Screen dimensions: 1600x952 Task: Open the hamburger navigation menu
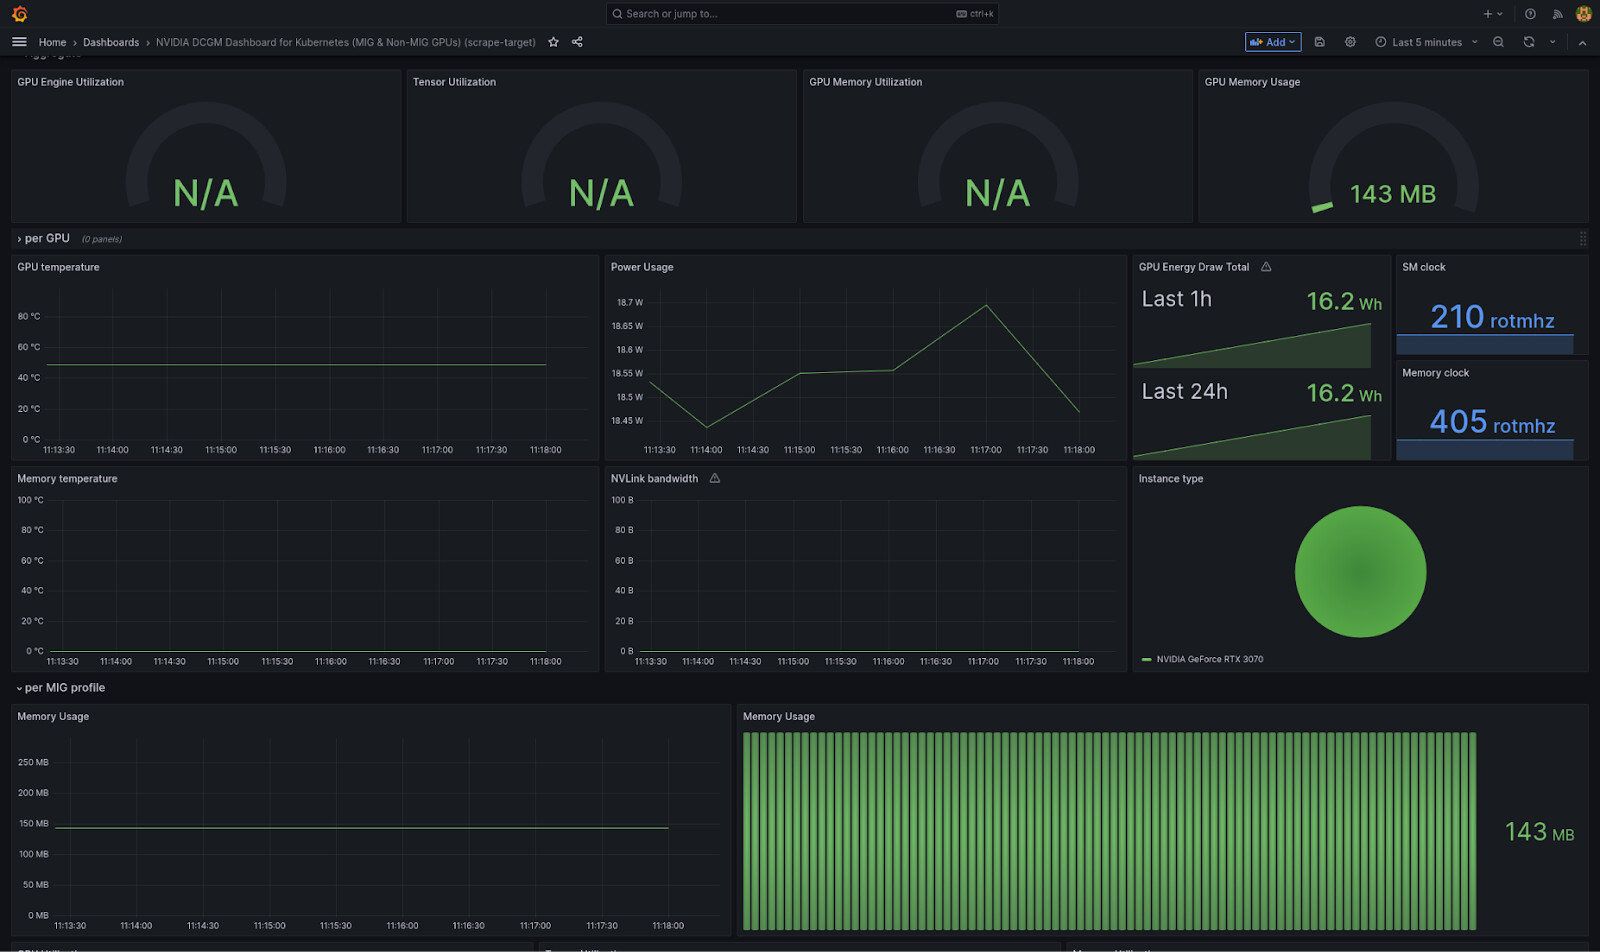tap(19, 42)
